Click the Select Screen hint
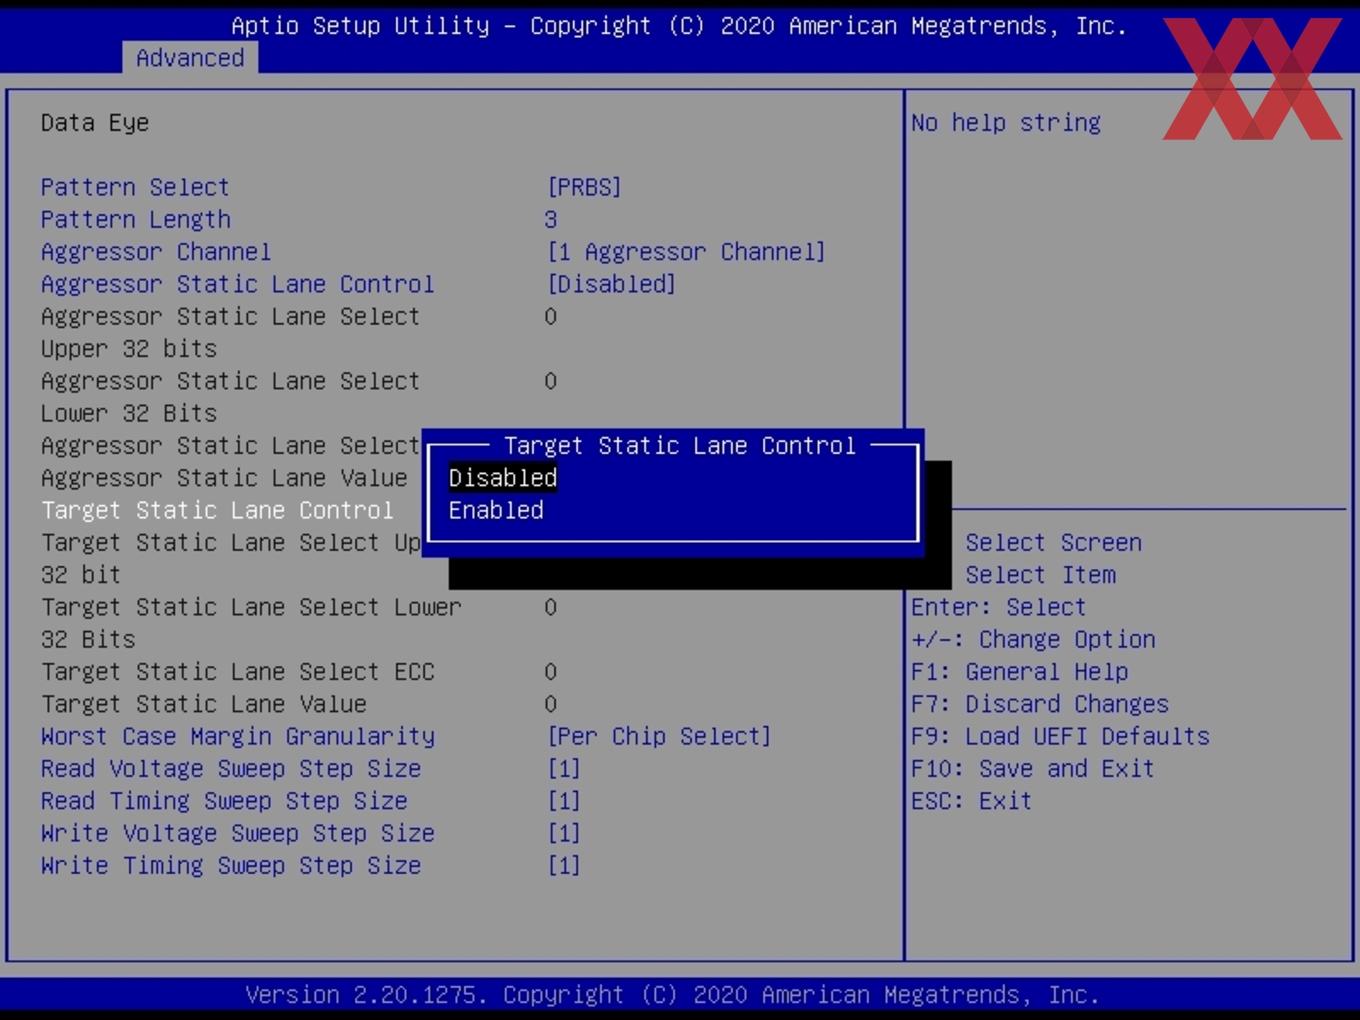Image resolution: width=1360 pixels, height=1020 pixels. point(1053,542)
